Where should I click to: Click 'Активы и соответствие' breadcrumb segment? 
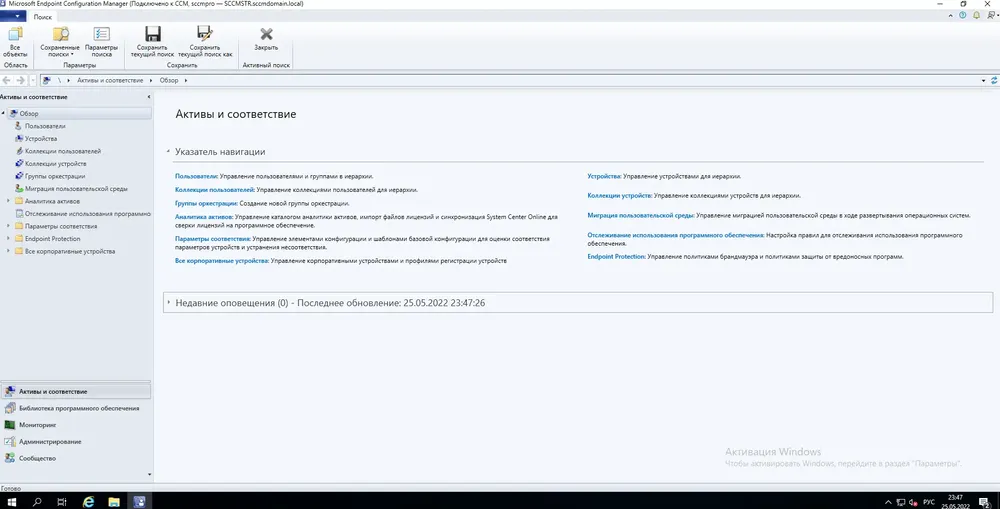coord(110,80)
